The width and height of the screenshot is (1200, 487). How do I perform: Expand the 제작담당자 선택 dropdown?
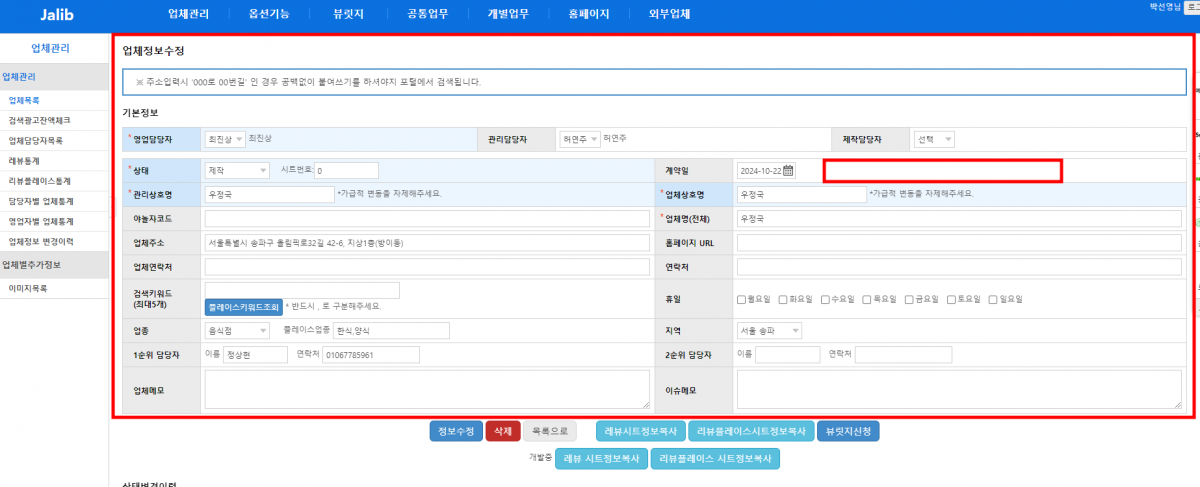click(934, 140)
